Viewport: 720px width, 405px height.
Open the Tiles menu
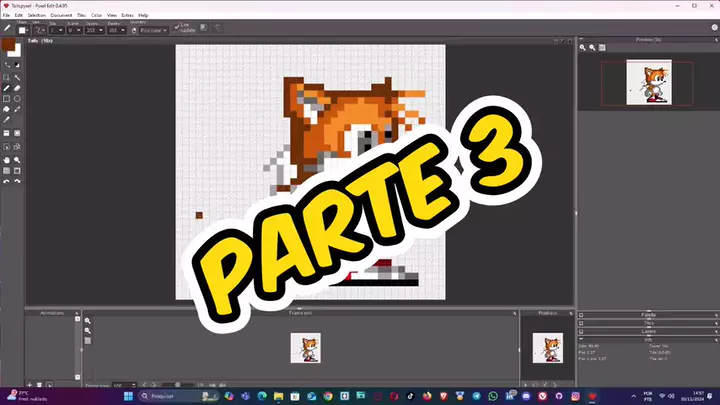pos(82,16)
